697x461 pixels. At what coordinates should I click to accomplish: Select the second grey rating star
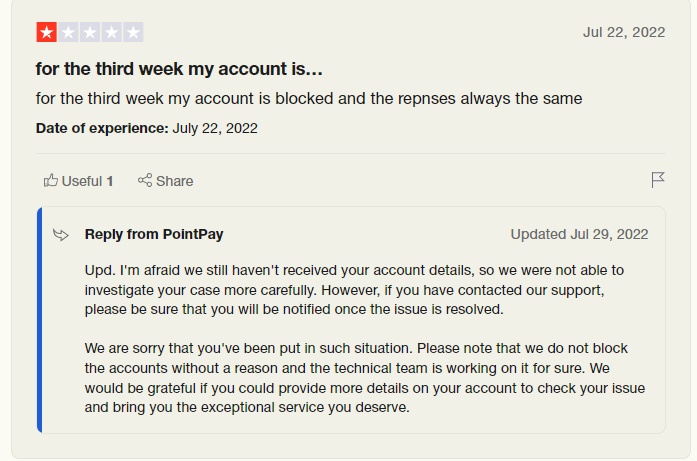pos(68,32)
